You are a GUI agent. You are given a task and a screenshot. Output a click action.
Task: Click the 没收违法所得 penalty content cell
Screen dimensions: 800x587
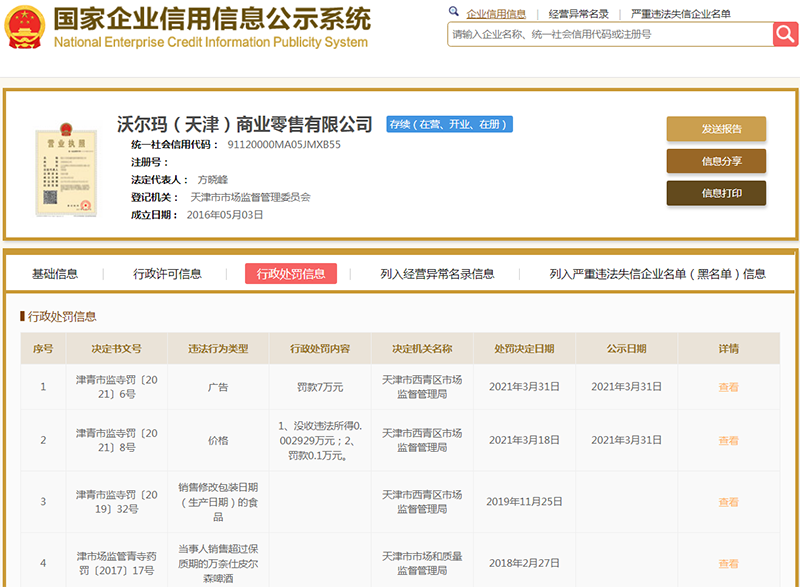click(x=320, y=441)
